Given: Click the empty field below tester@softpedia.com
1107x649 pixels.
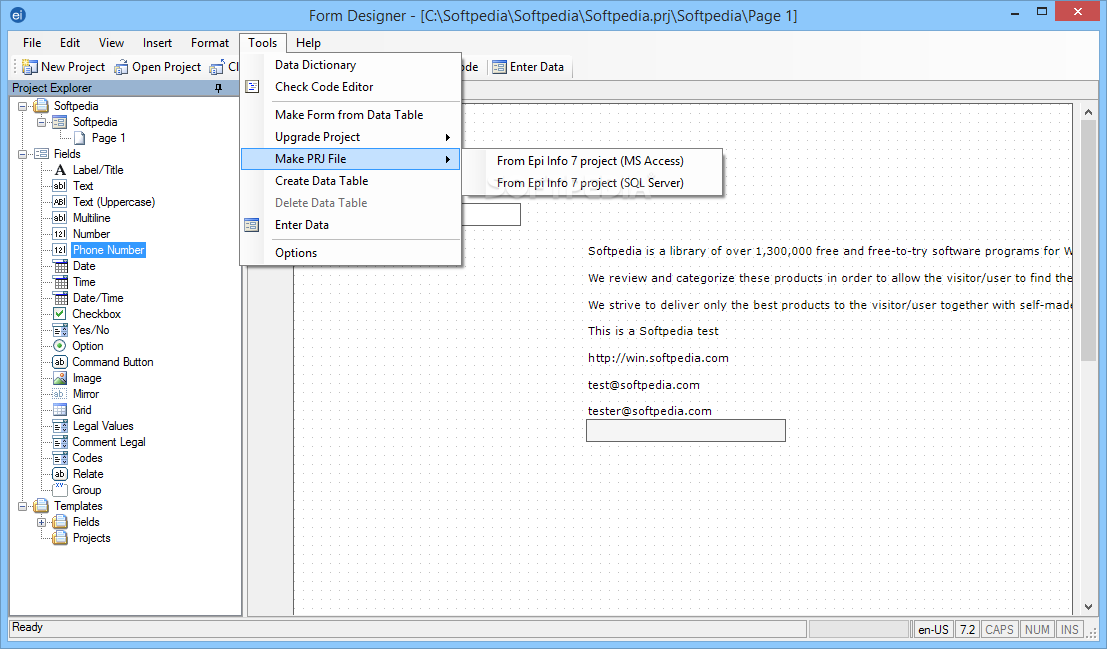Looking at the screenshot, I should pos(686,431).
